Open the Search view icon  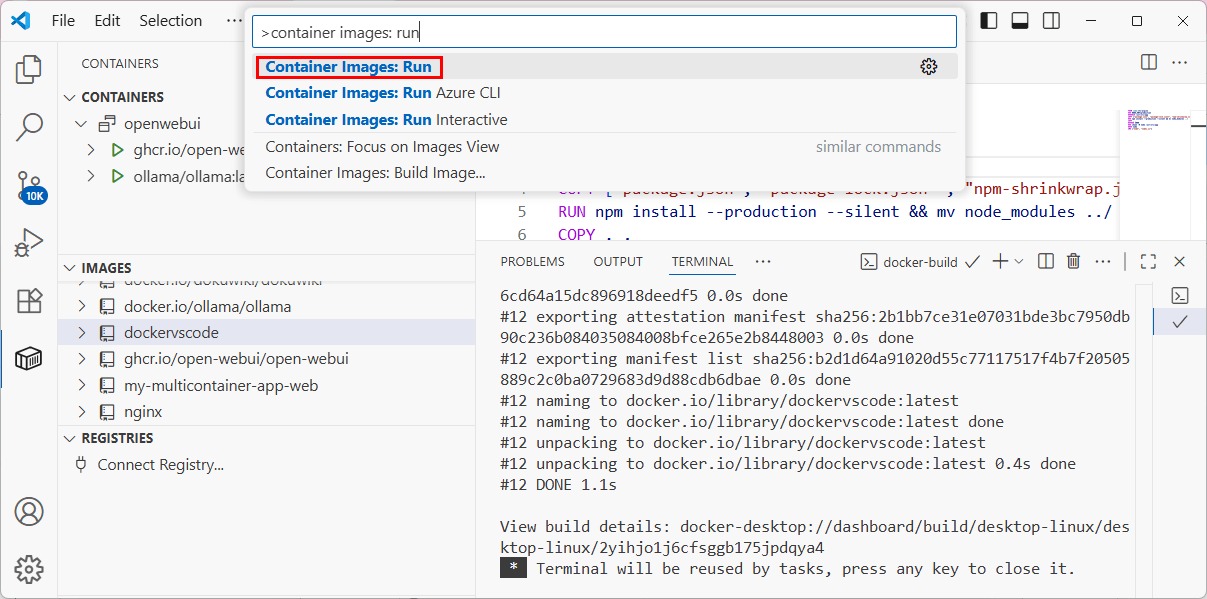coord(29,127)
